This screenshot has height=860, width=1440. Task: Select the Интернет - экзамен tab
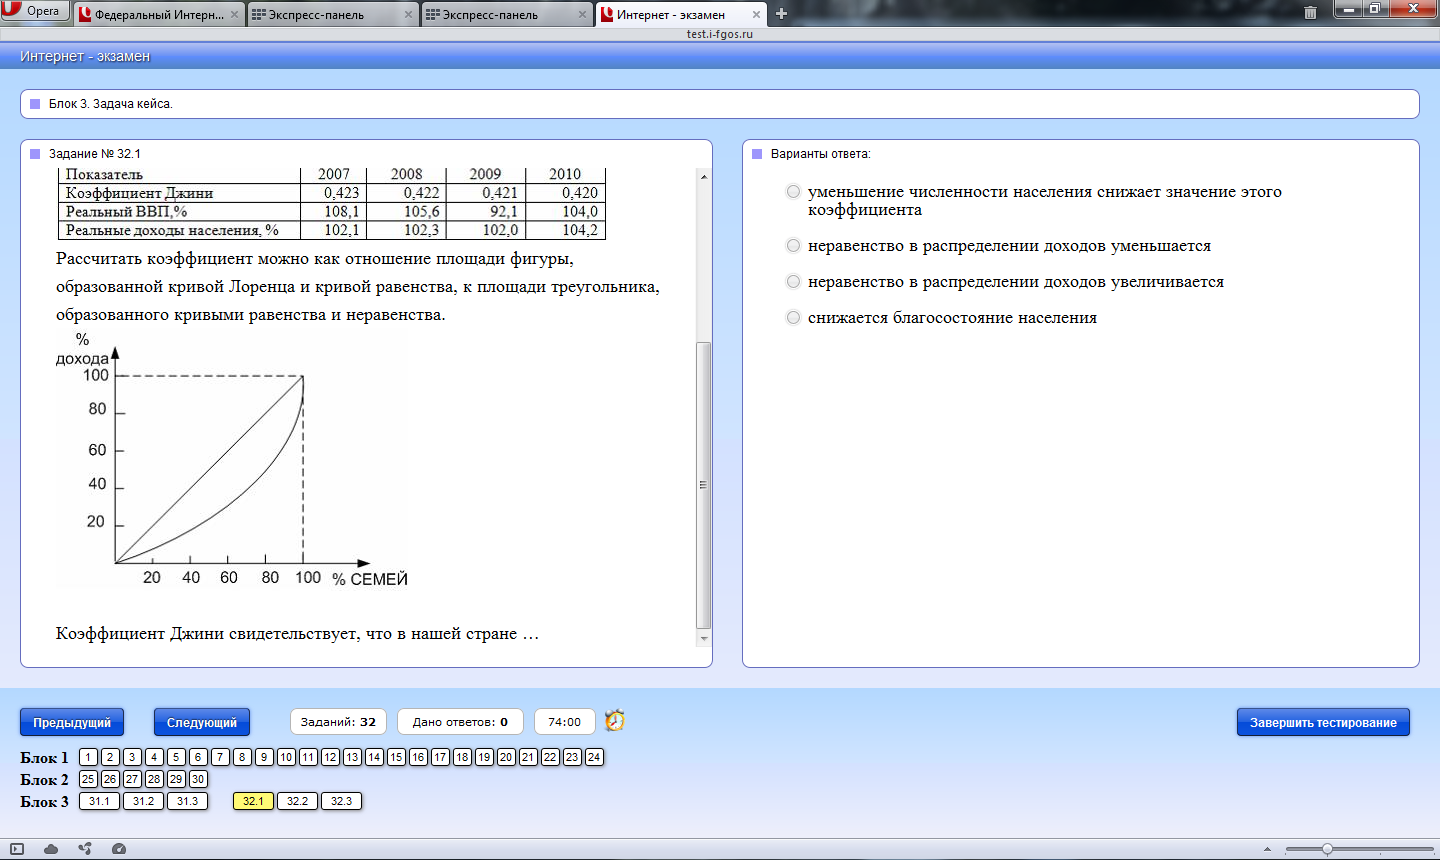pos(682,15)
